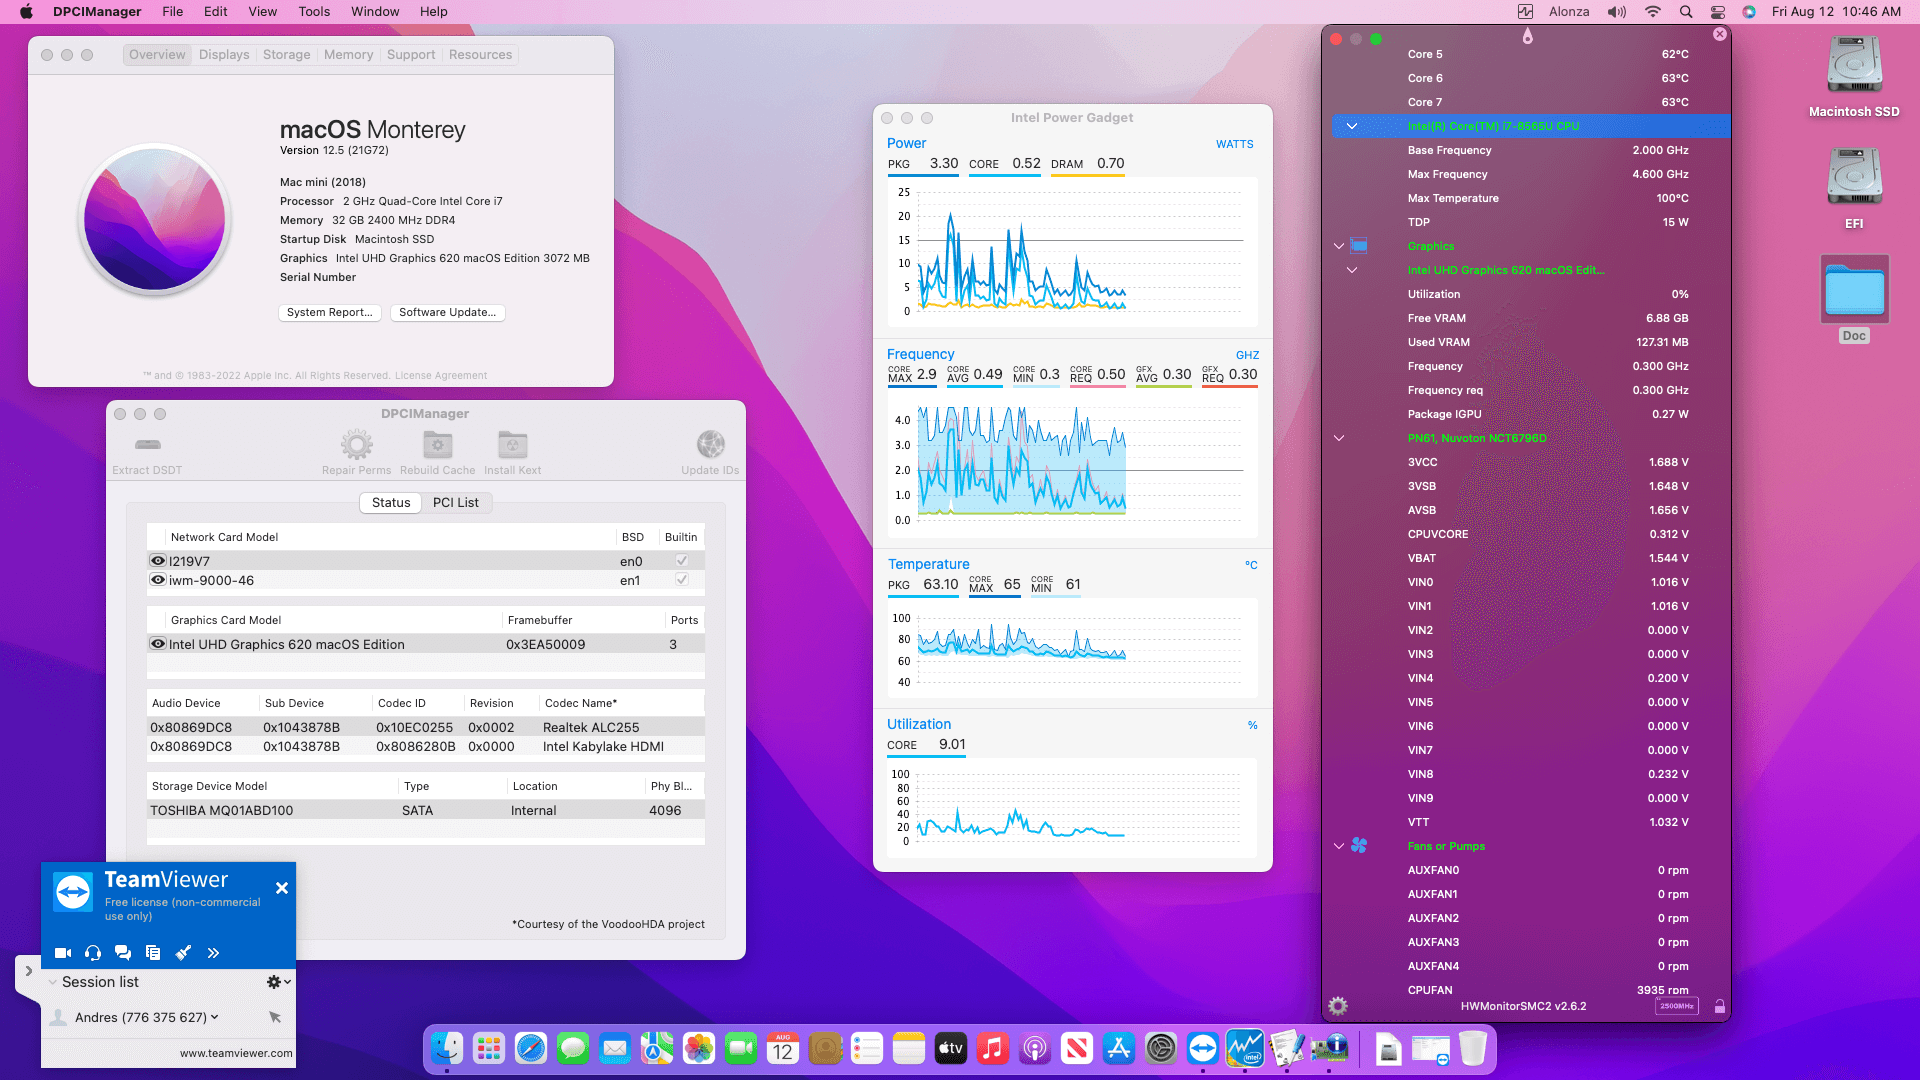Image resolution: width=1920 pixels, height=1080 pixels.
Task: Click the System Report... button
Action: click(x=329, y=312)
